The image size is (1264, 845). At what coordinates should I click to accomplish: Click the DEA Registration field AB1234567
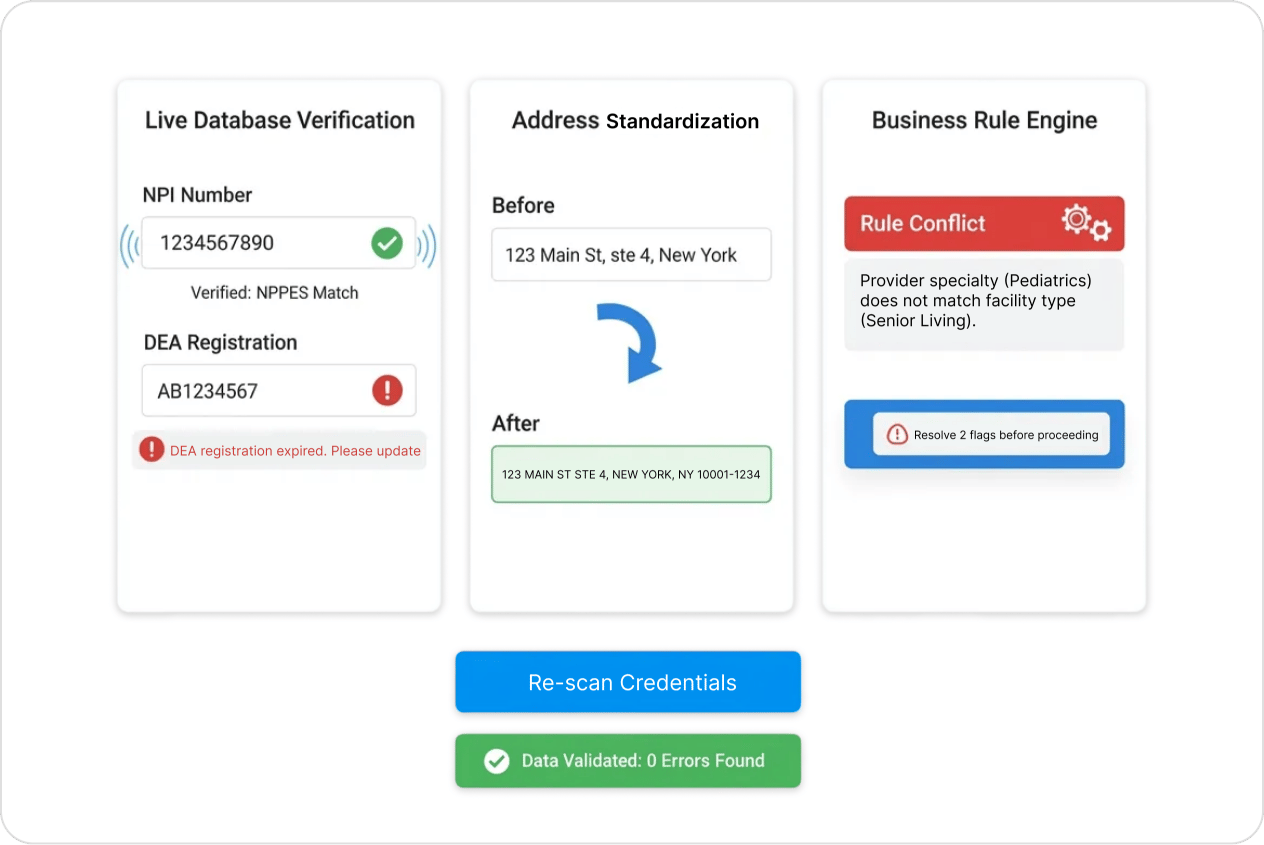(278, 390)
